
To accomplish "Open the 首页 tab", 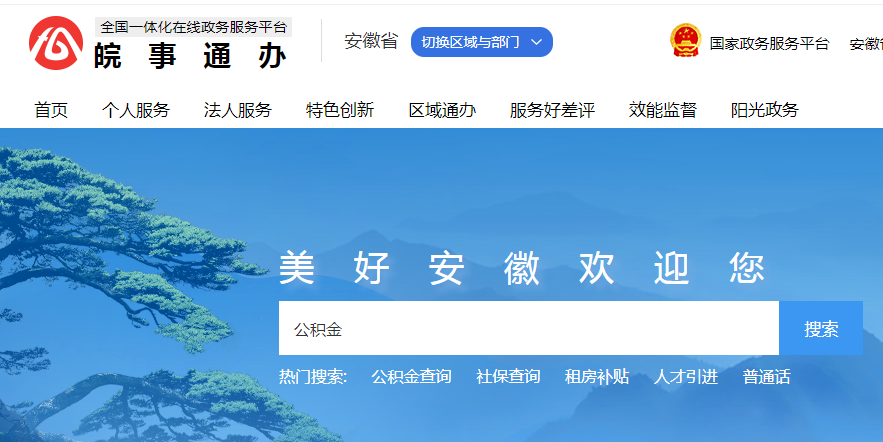I will [x=51, y=110].
